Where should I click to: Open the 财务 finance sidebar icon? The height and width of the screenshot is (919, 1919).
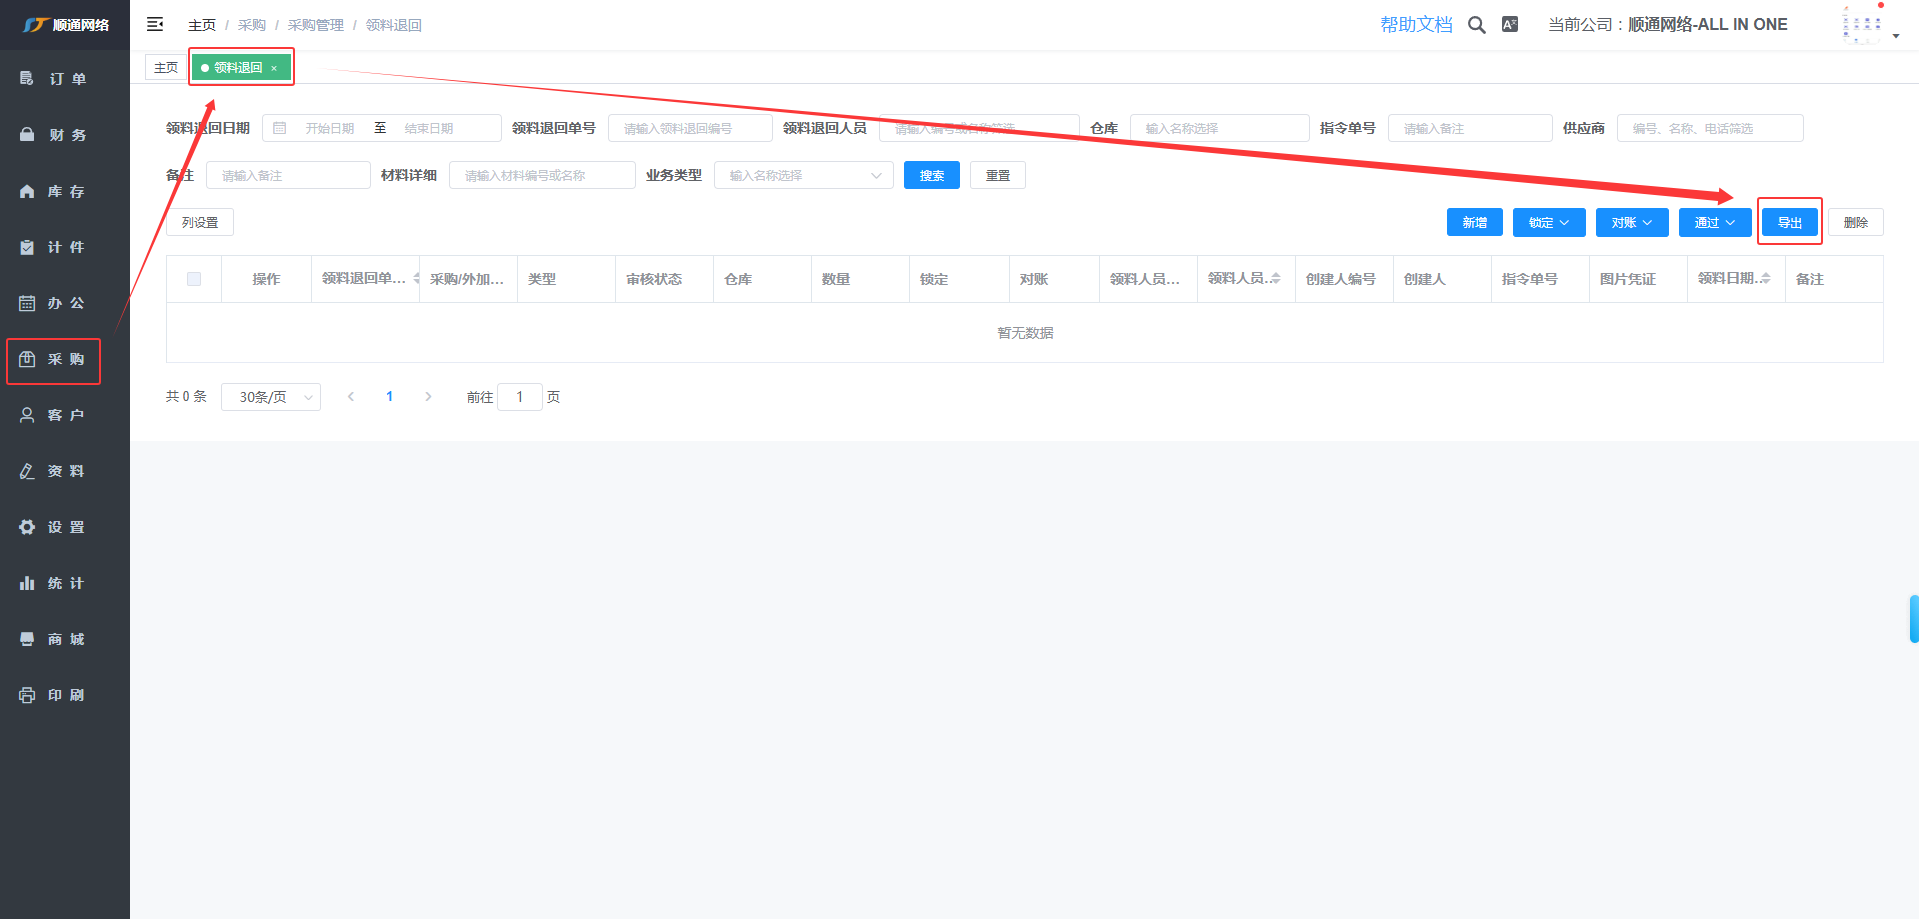click(x=27, y=135)
